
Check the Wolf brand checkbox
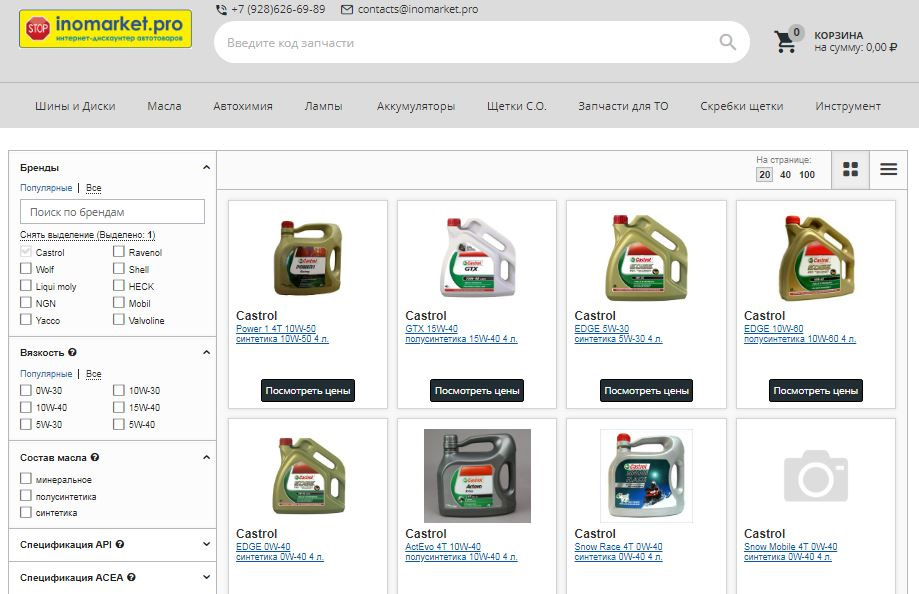click(x=26, y=269)
